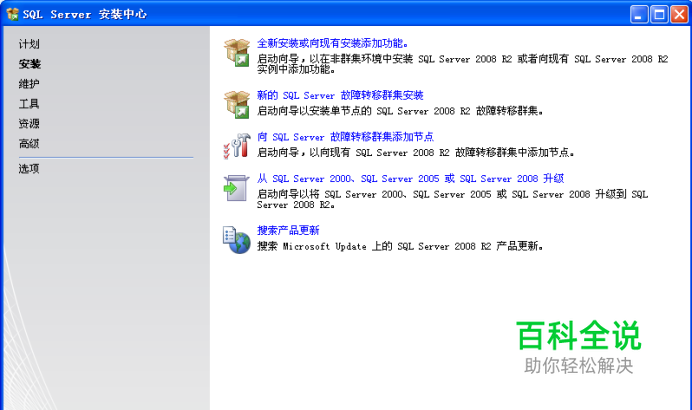The image size is (692, 410).
Task: Click the SQL Server 安装中心 window title
Action: [x=85, y=14]
